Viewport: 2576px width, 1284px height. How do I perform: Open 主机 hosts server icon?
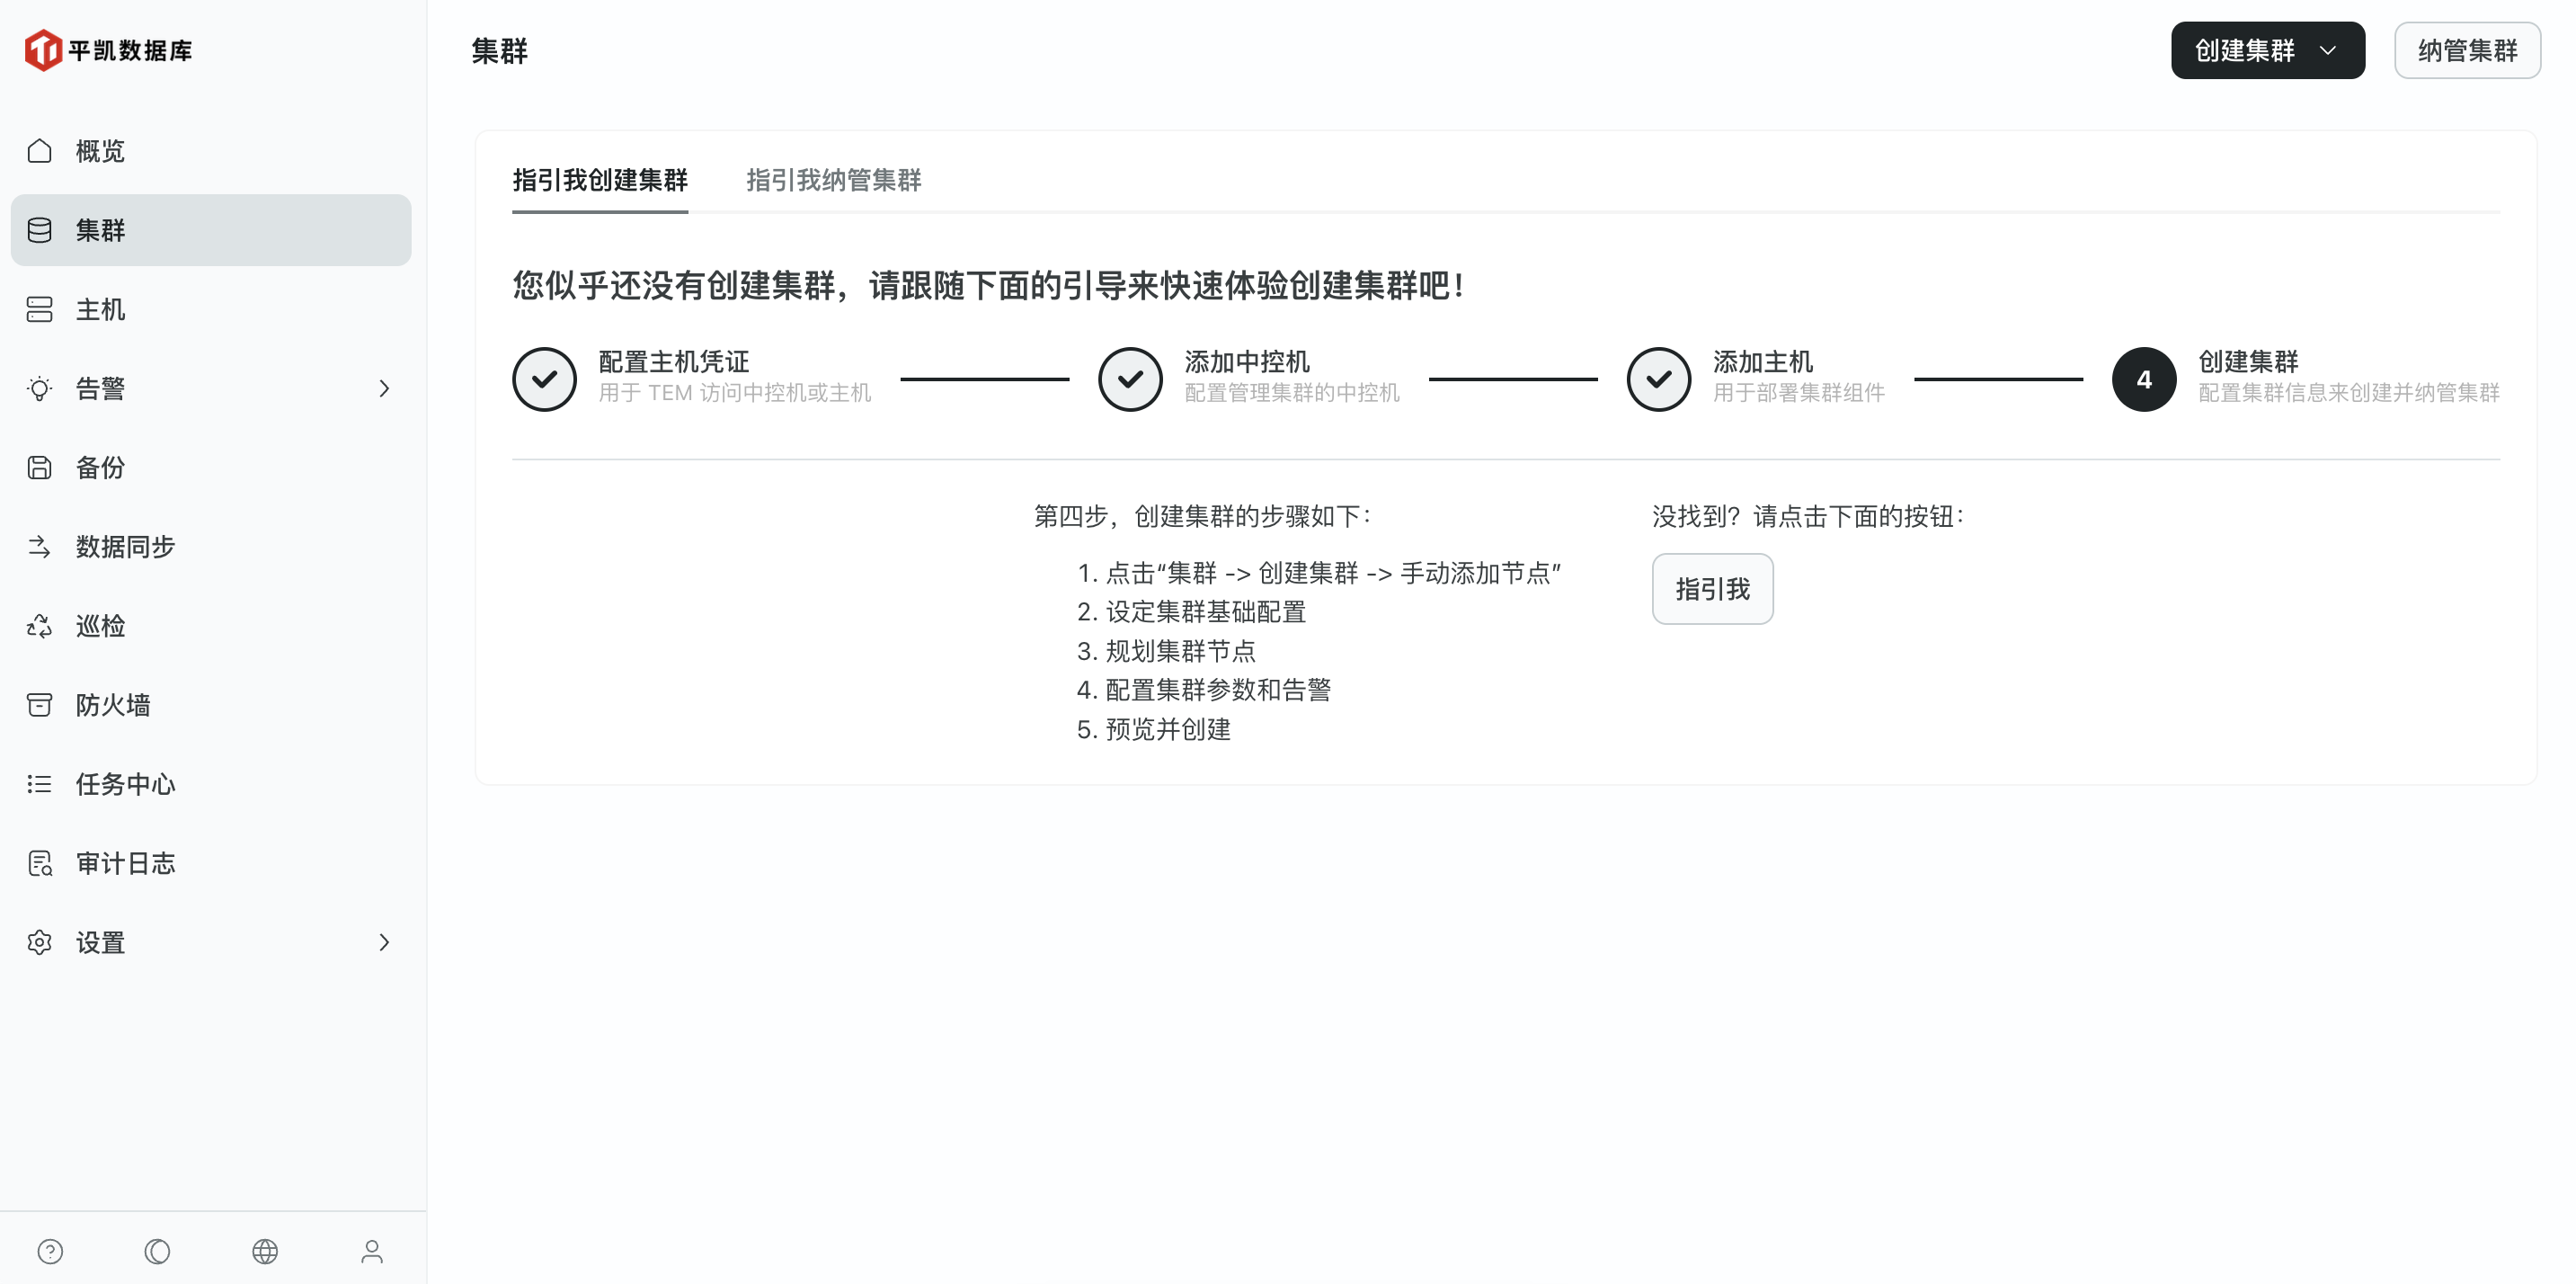click(40, 309)
